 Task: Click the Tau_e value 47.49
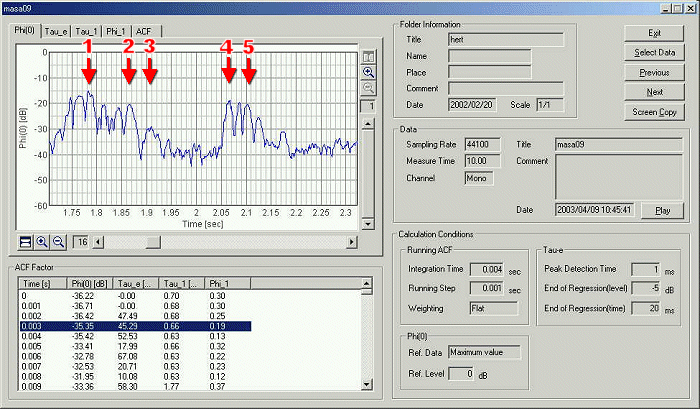127,316
